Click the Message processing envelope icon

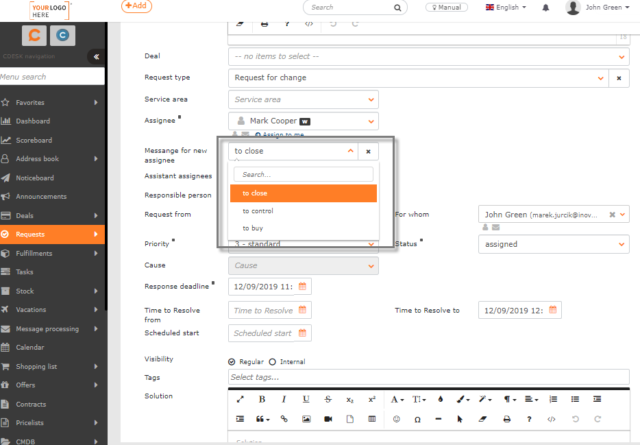click(x=5, y=329)
